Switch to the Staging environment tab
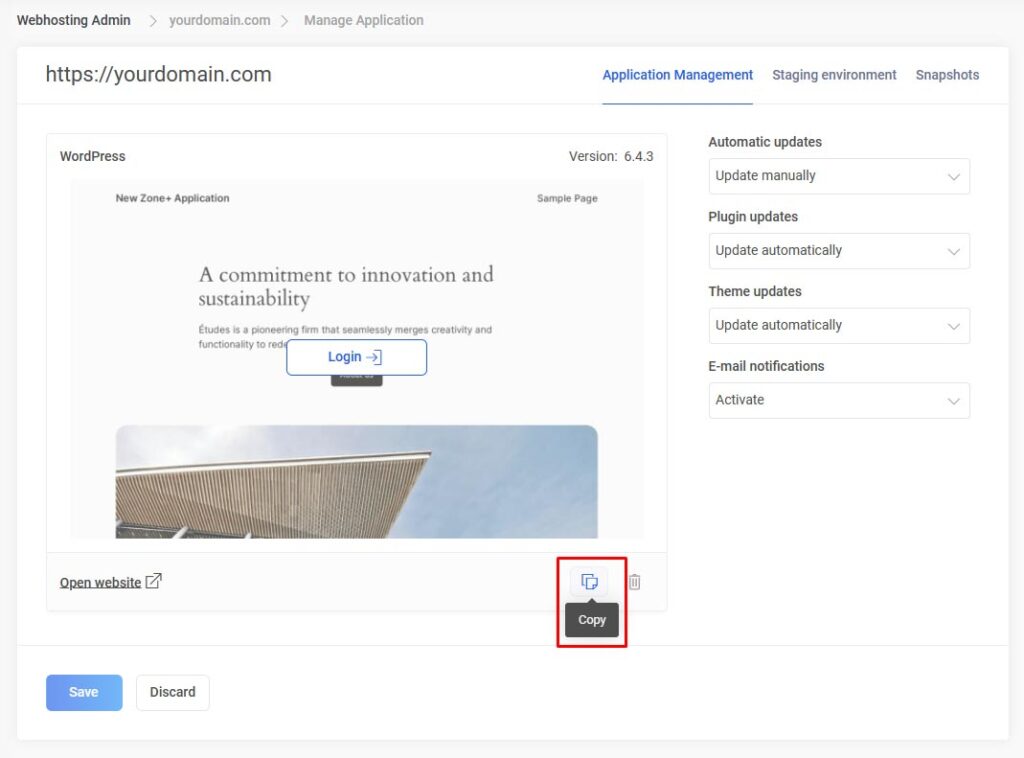This screenshot has height=758, width=1024. tap(834, 75)
